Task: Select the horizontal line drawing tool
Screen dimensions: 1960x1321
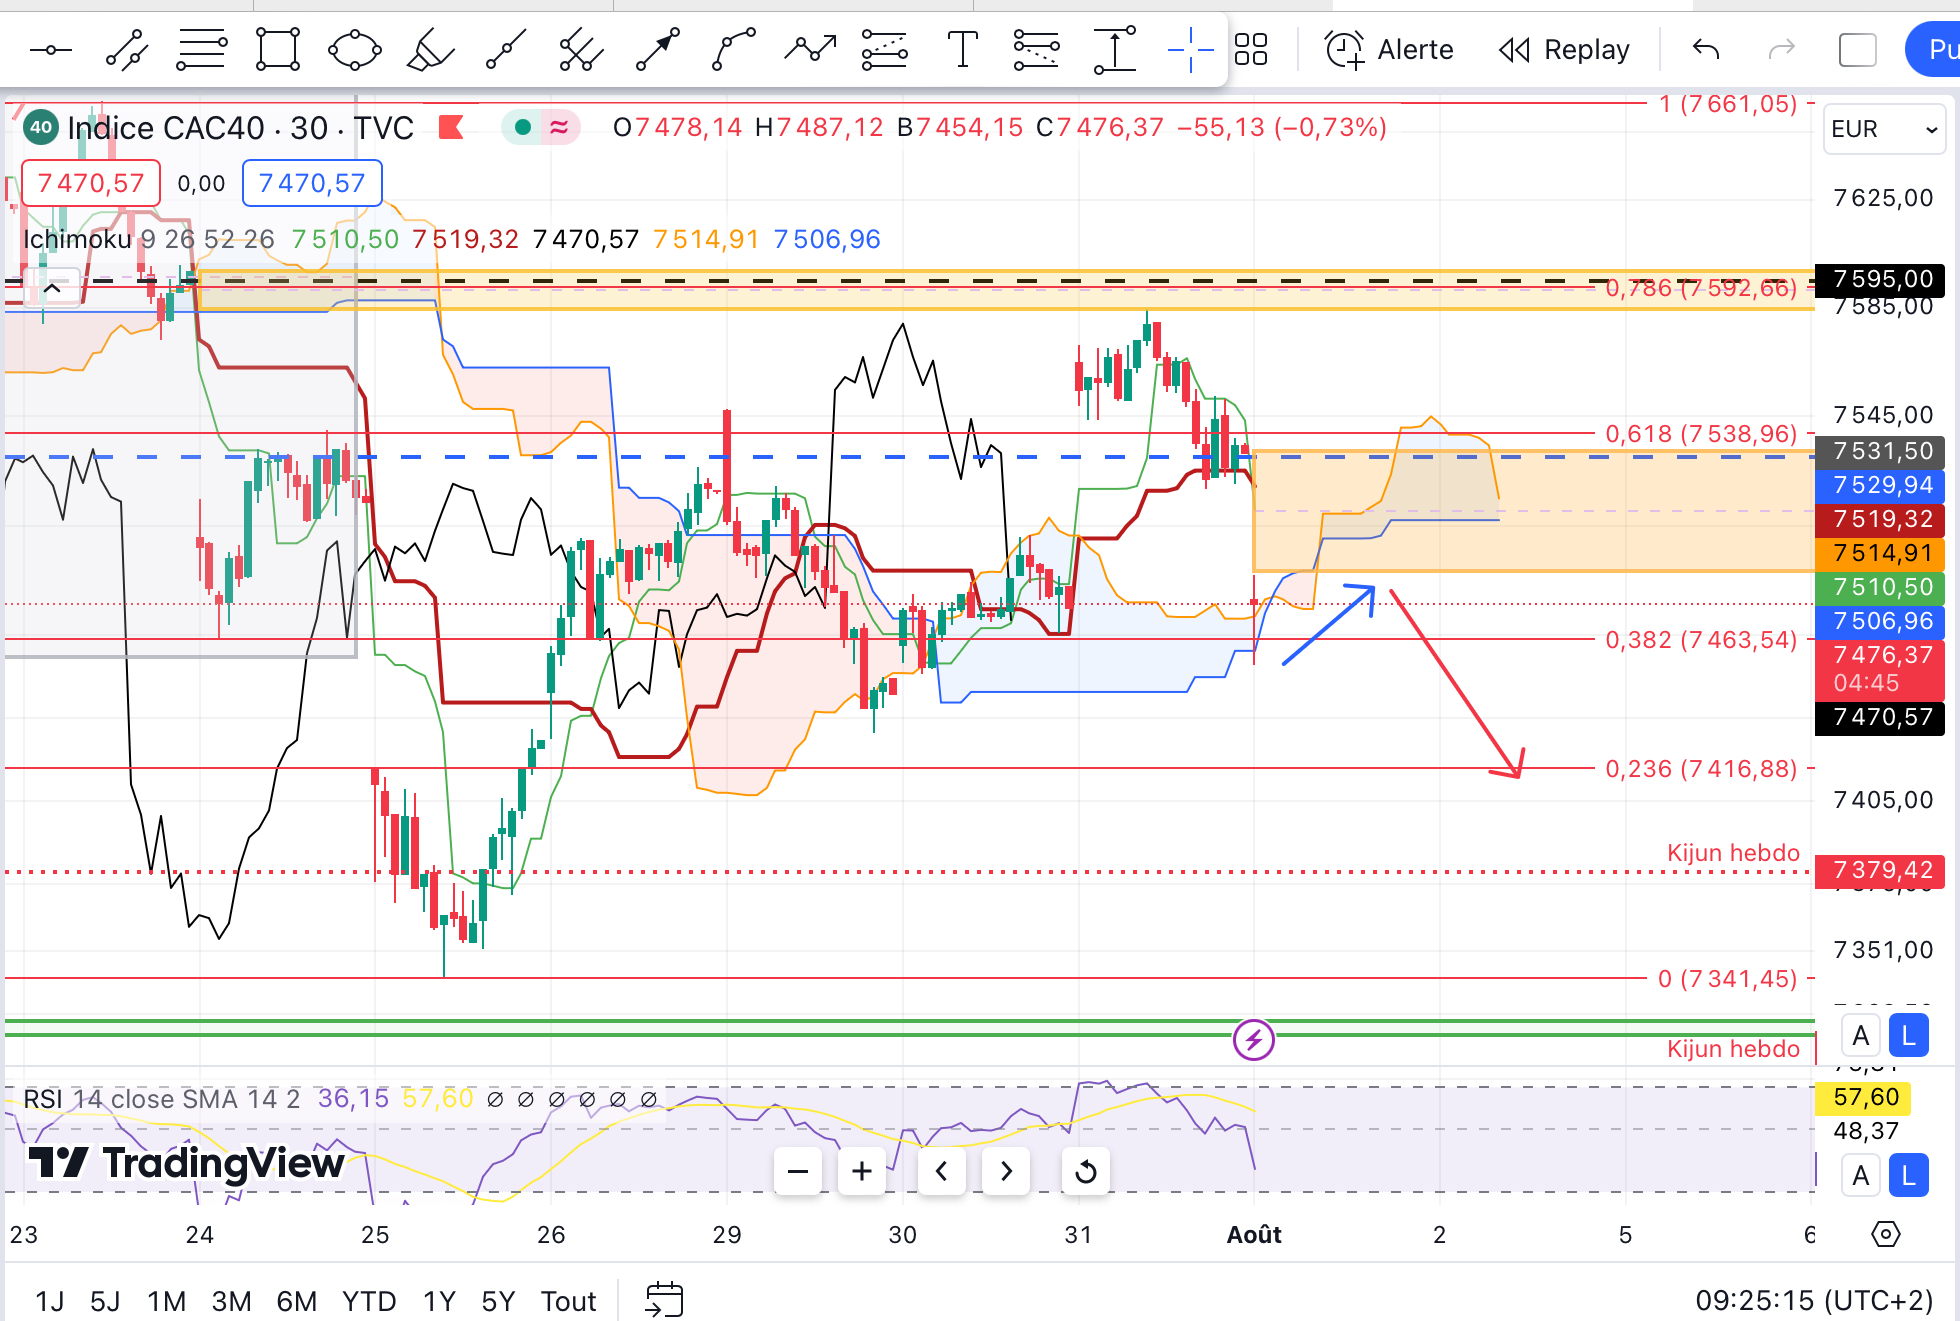Action: coord(50,49)
